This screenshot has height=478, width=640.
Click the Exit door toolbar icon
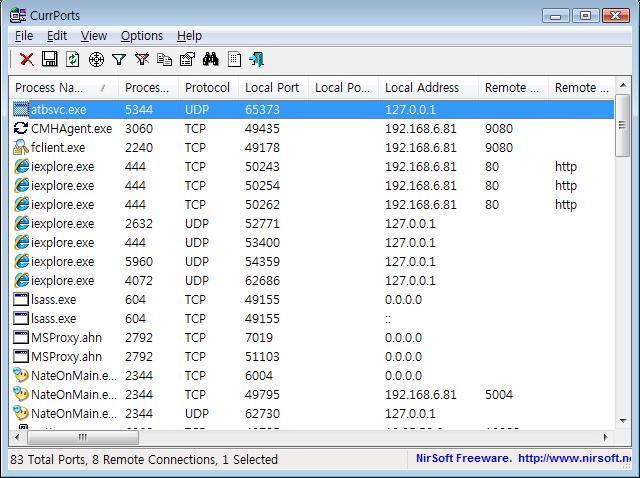click(257, 60)
